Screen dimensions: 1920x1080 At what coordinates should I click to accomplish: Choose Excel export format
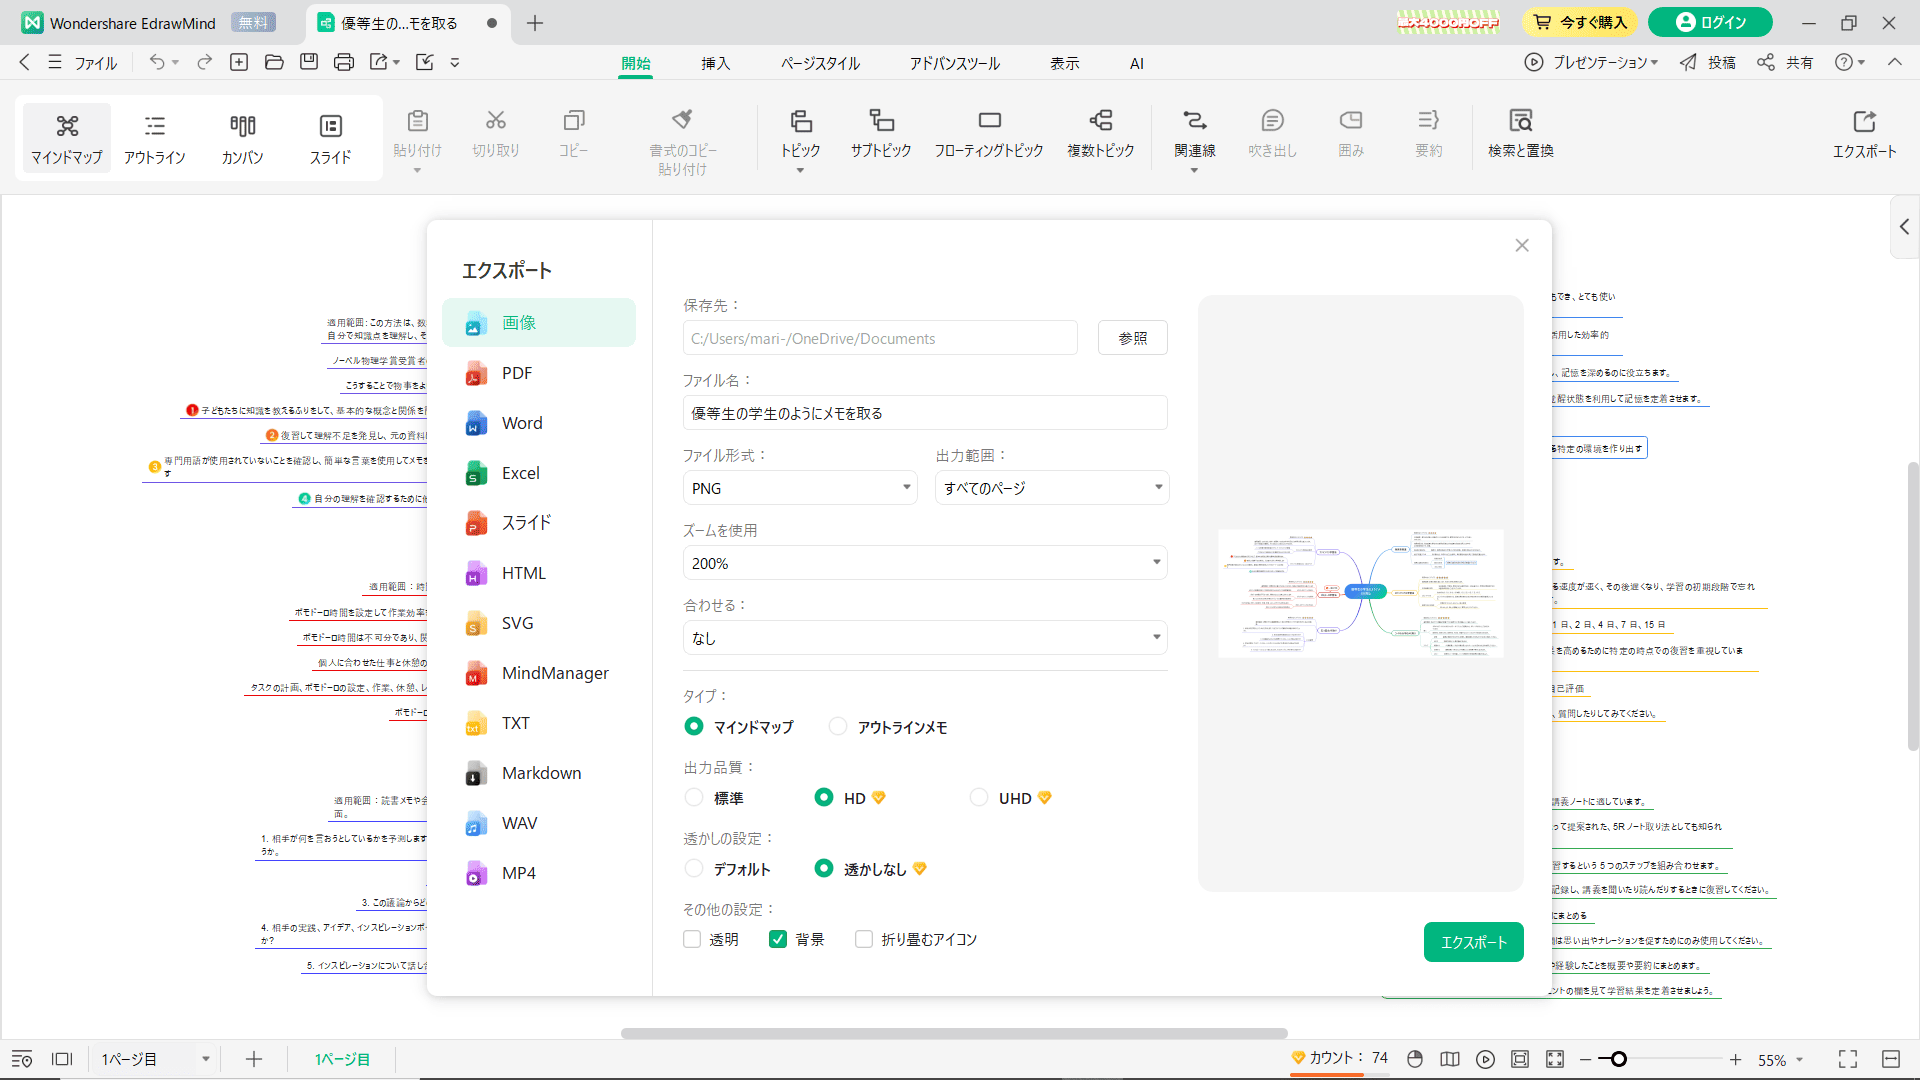tap(539, 473)
